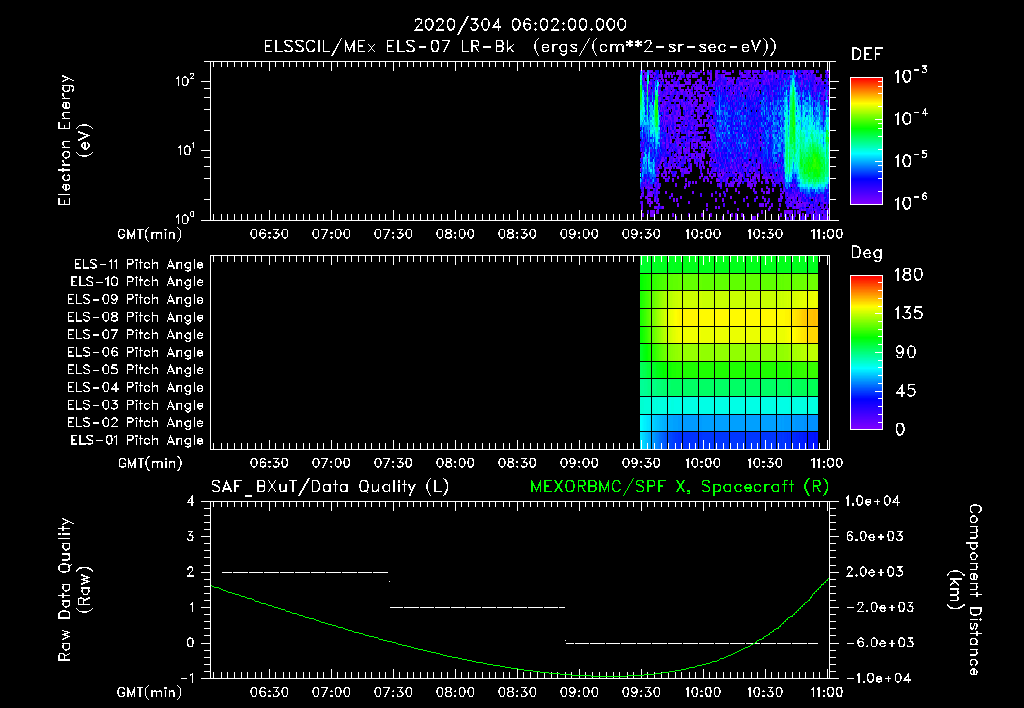Screen dimensions: 1024x708
Task: Click the ELS-03 Pitch Angle row label
Action: click(x=136, y=406)
